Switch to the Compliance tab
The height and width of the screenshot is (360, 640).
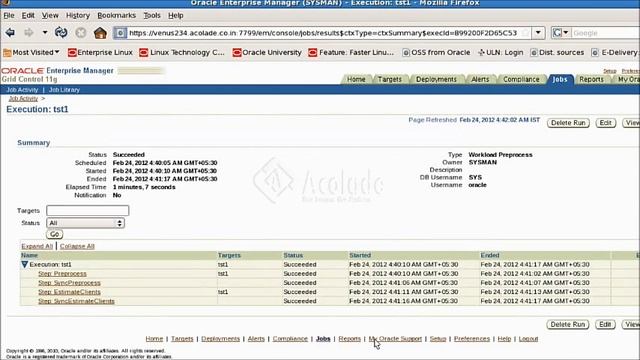pyautogui.click(x=521, y=79)
